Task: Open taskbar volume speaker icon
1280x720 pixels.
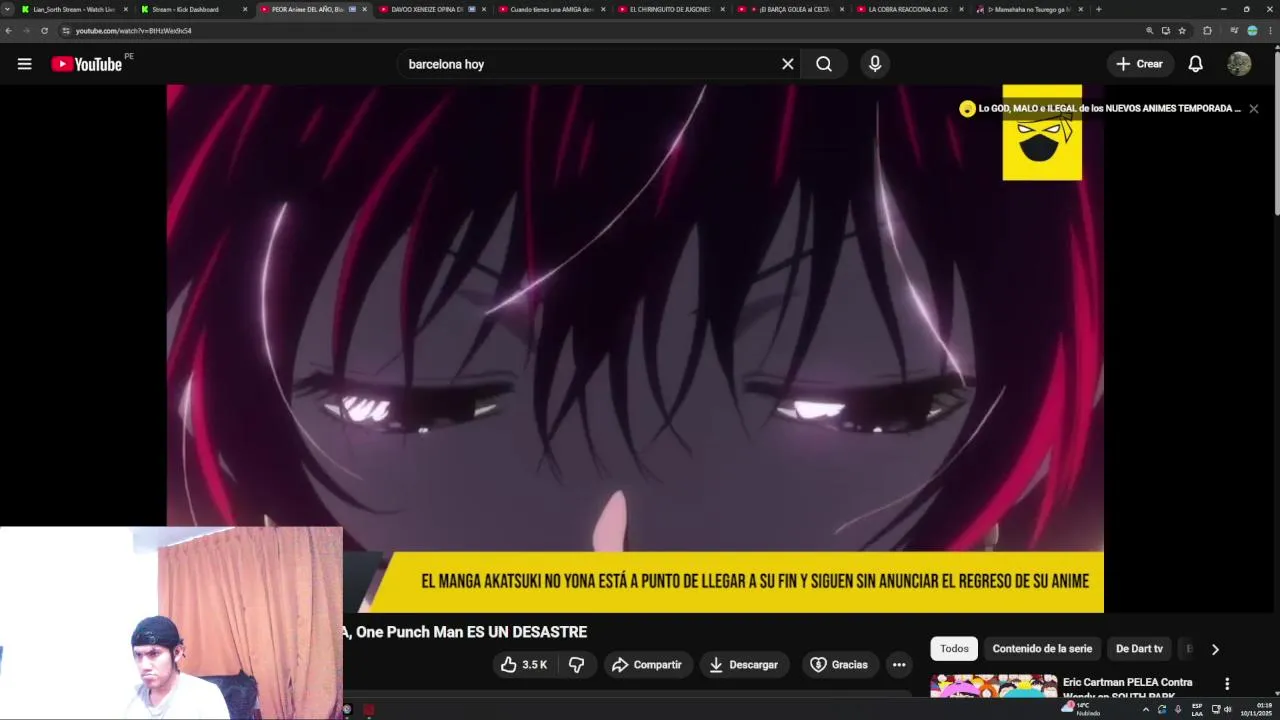Action: (1228, 709)
